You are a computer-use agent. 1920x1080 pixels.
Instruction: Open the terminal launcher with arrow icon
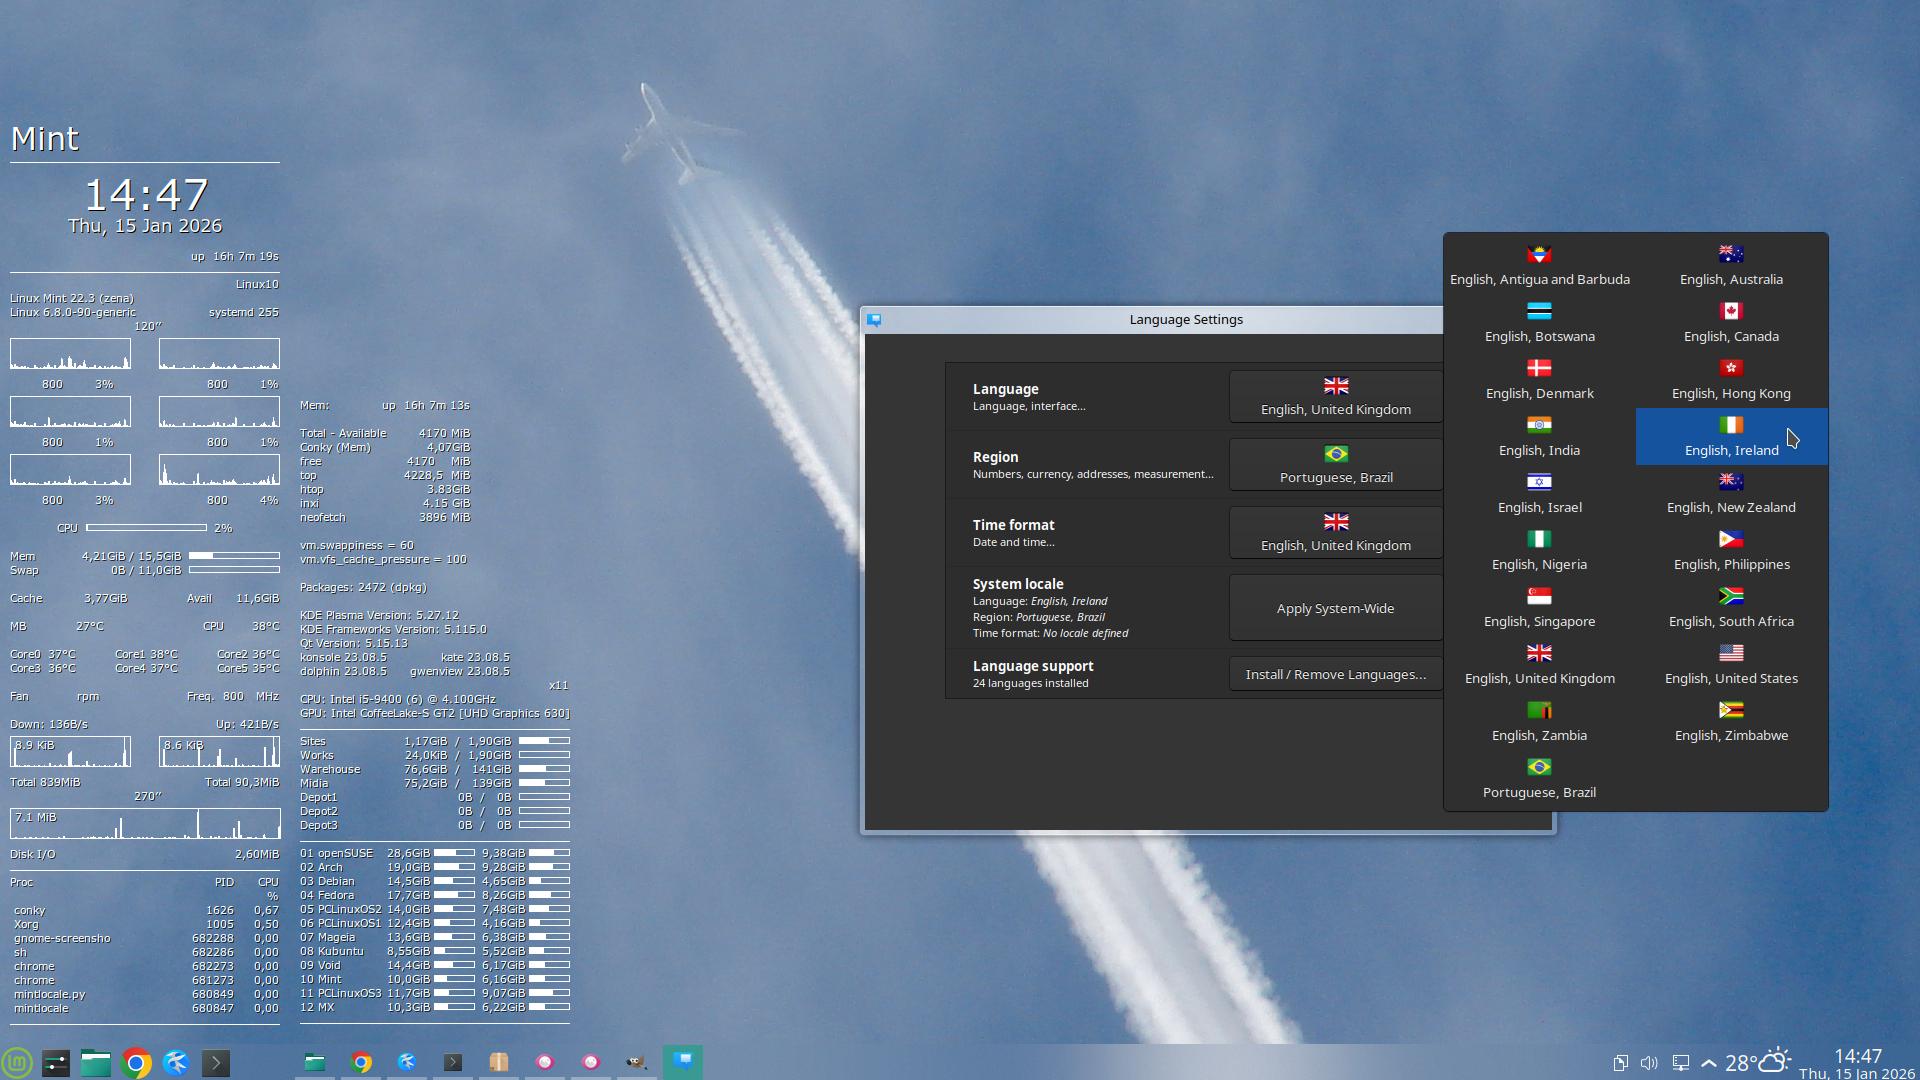[216, 1062]
